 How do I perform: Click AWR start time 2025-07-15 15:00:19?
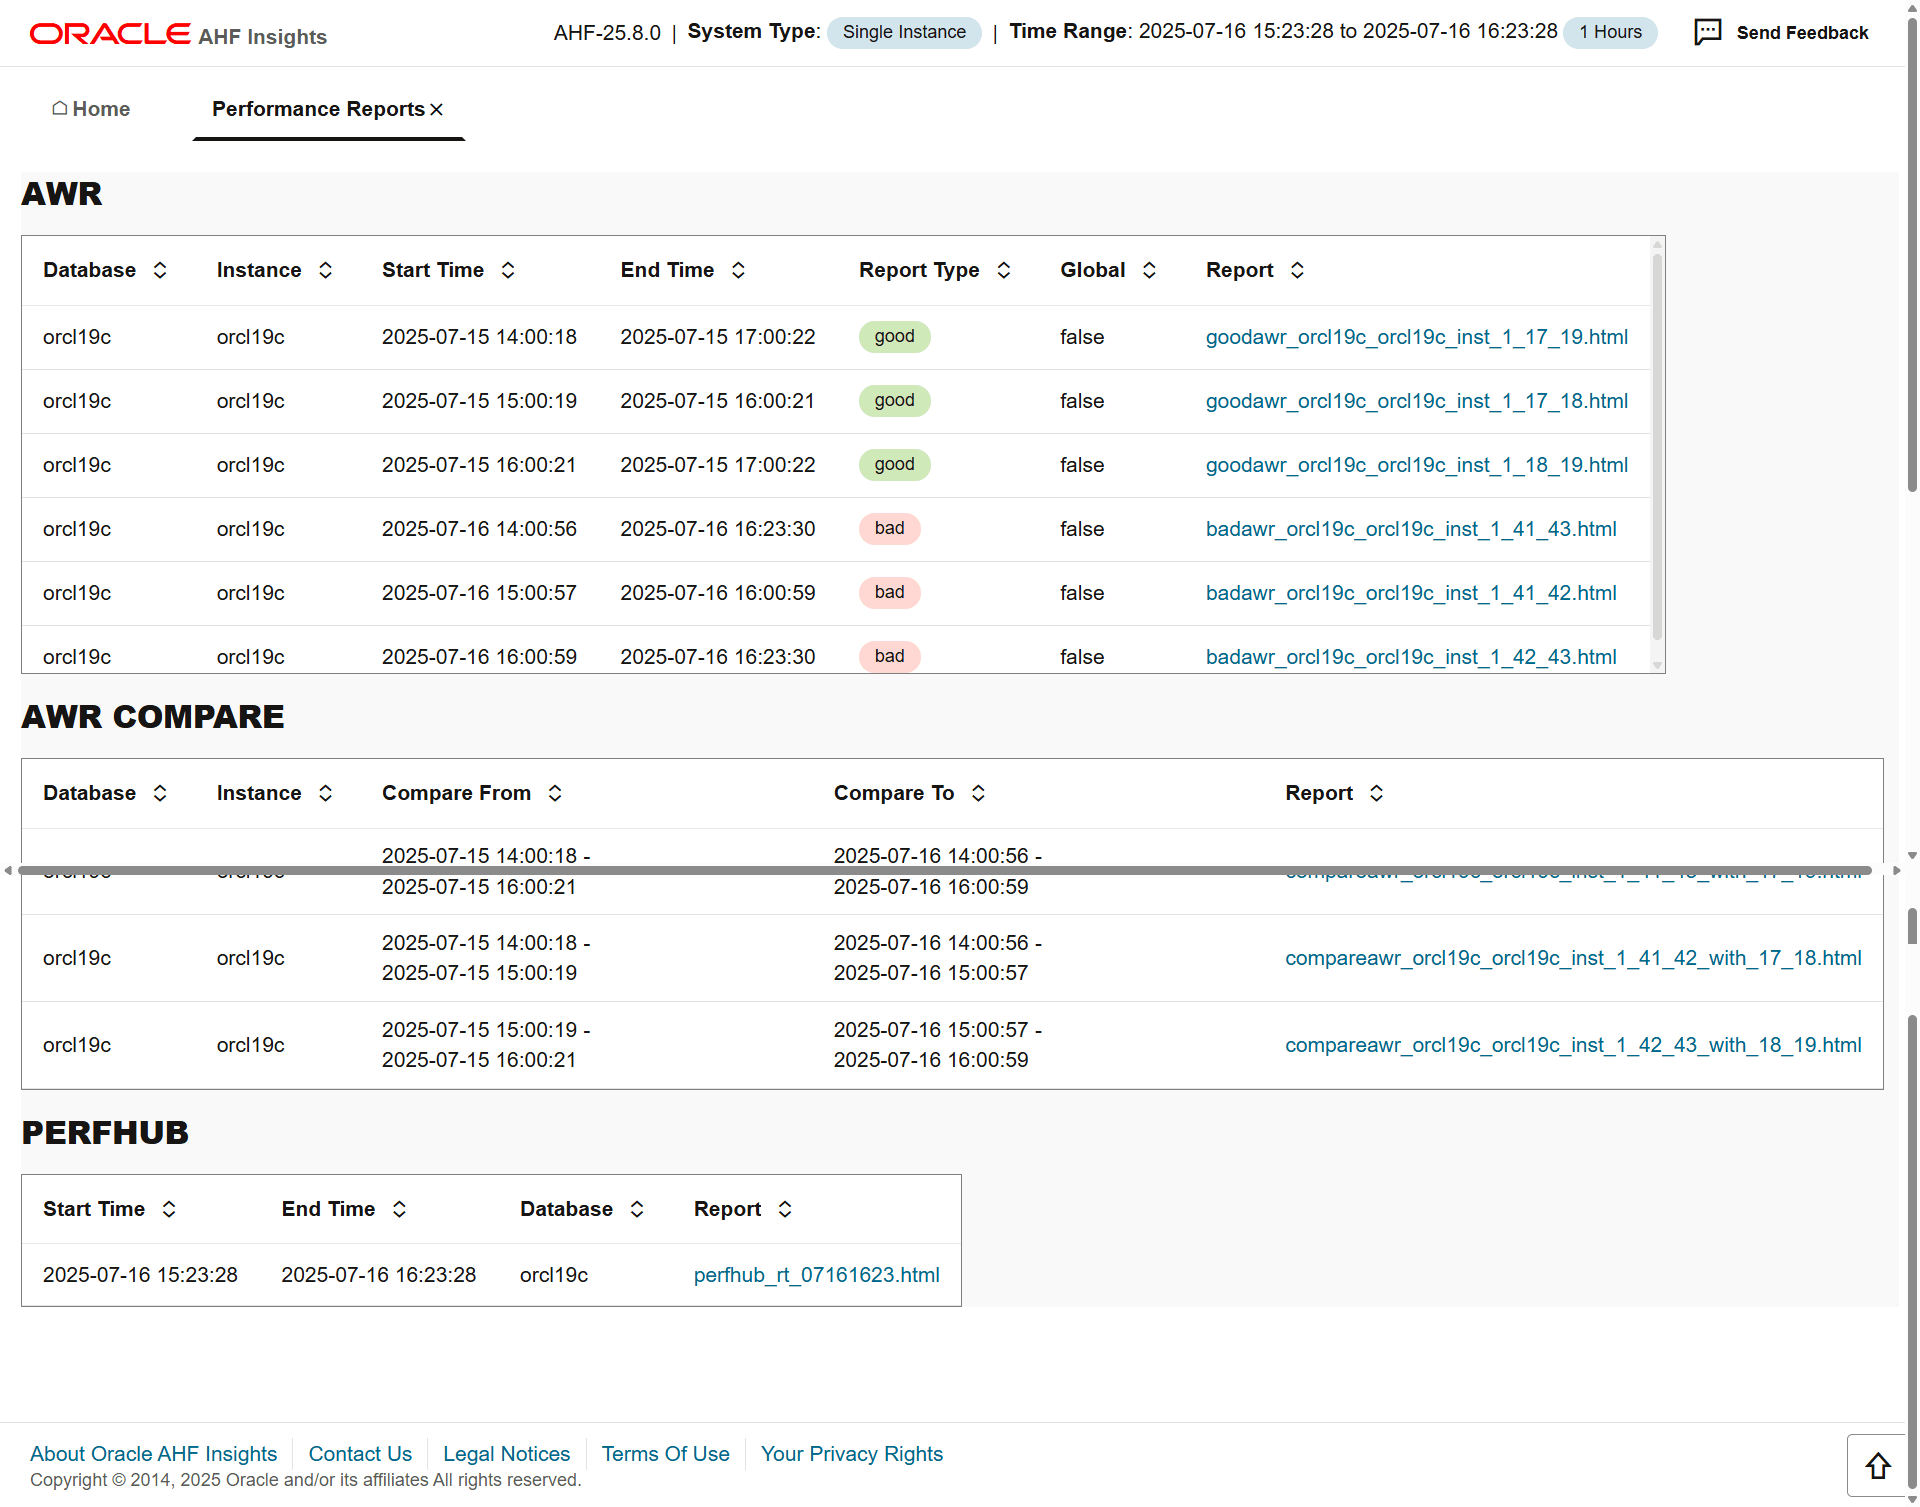[x=479, y=401]
